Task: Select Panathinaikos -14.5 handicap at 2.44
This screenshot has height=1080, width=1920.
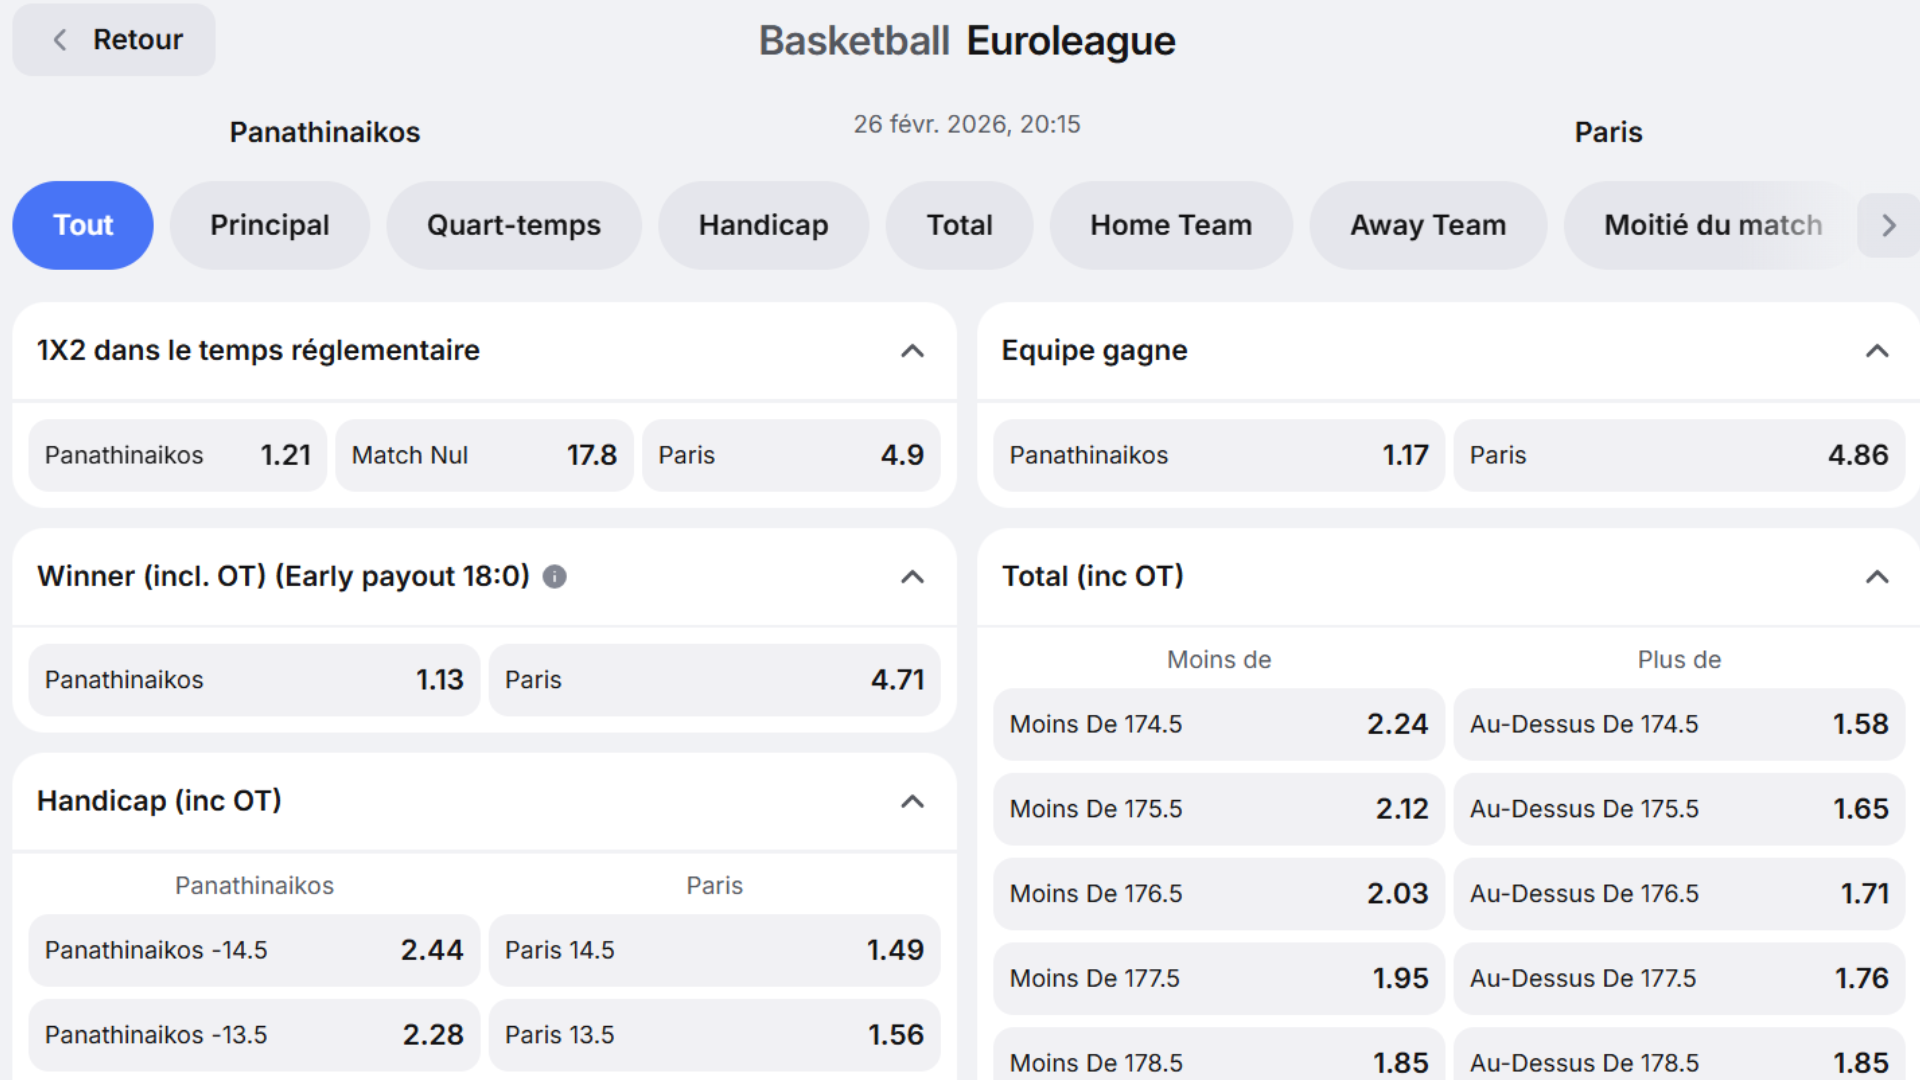Action: (253, 950)
